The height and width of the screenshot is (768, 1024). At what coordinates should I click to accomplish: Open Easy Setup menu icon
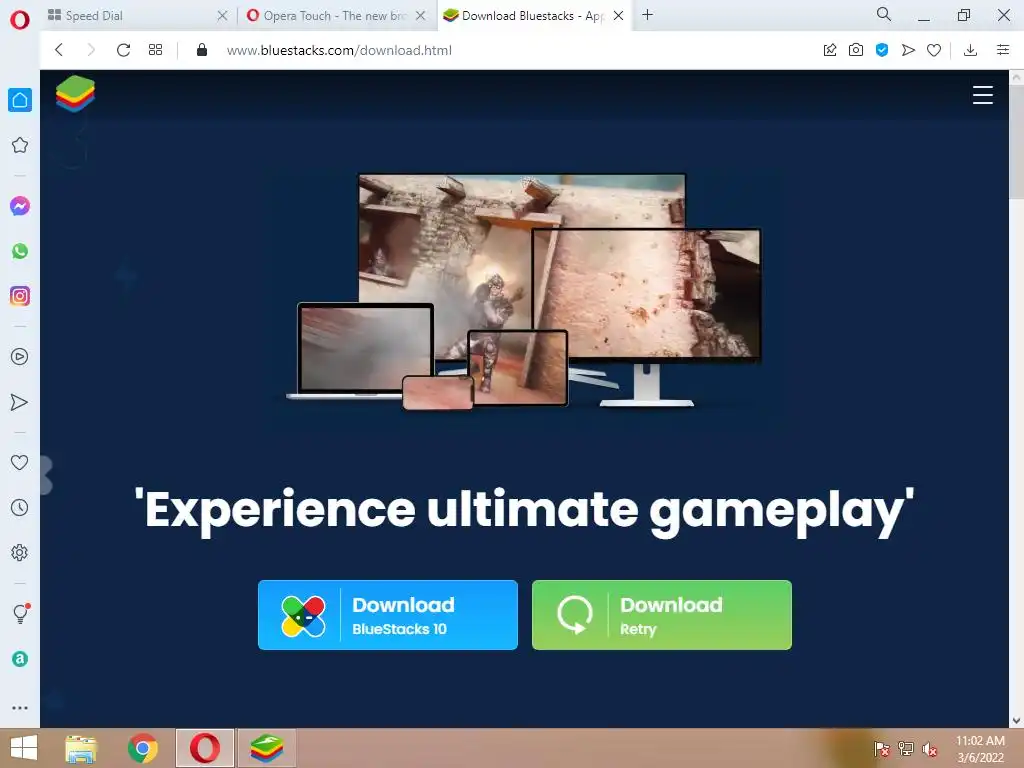pos(1003,50)
